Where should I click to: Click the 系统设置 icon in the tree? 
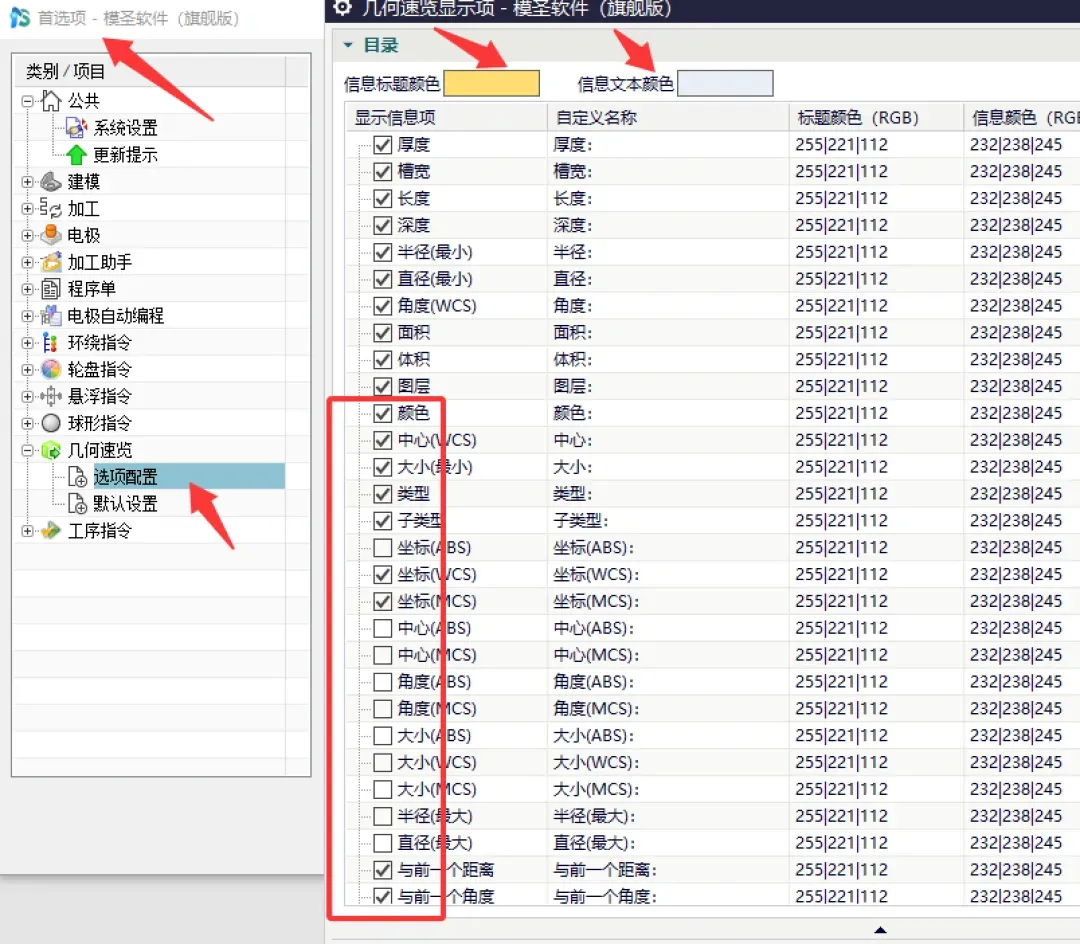click(x=76, y=127)
